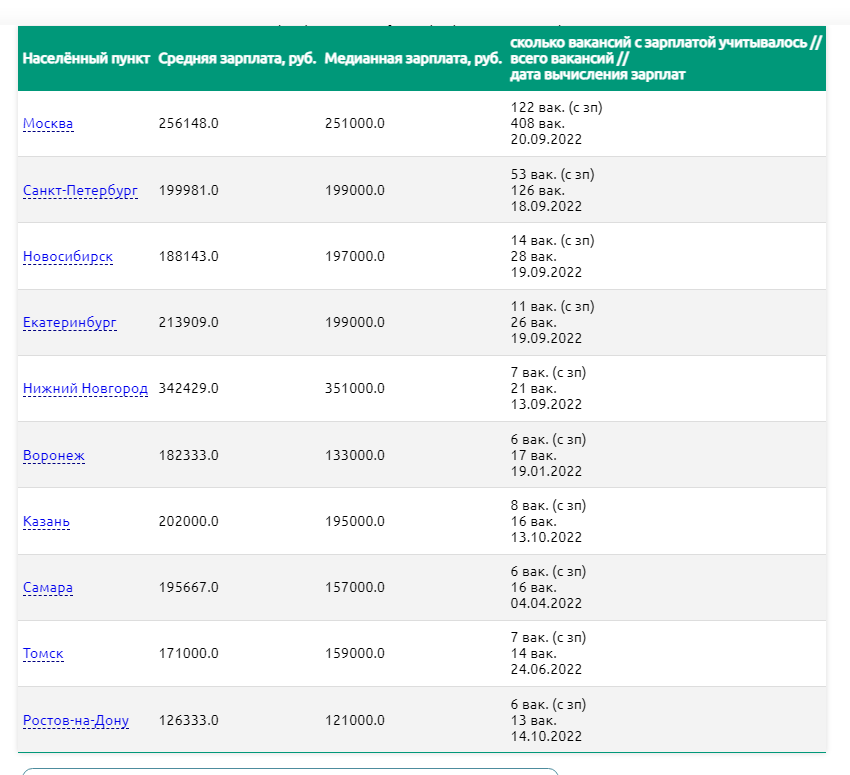Open the Новосибирск city link
The height and width of the screenshot is (775, 850).
point(68,256)
